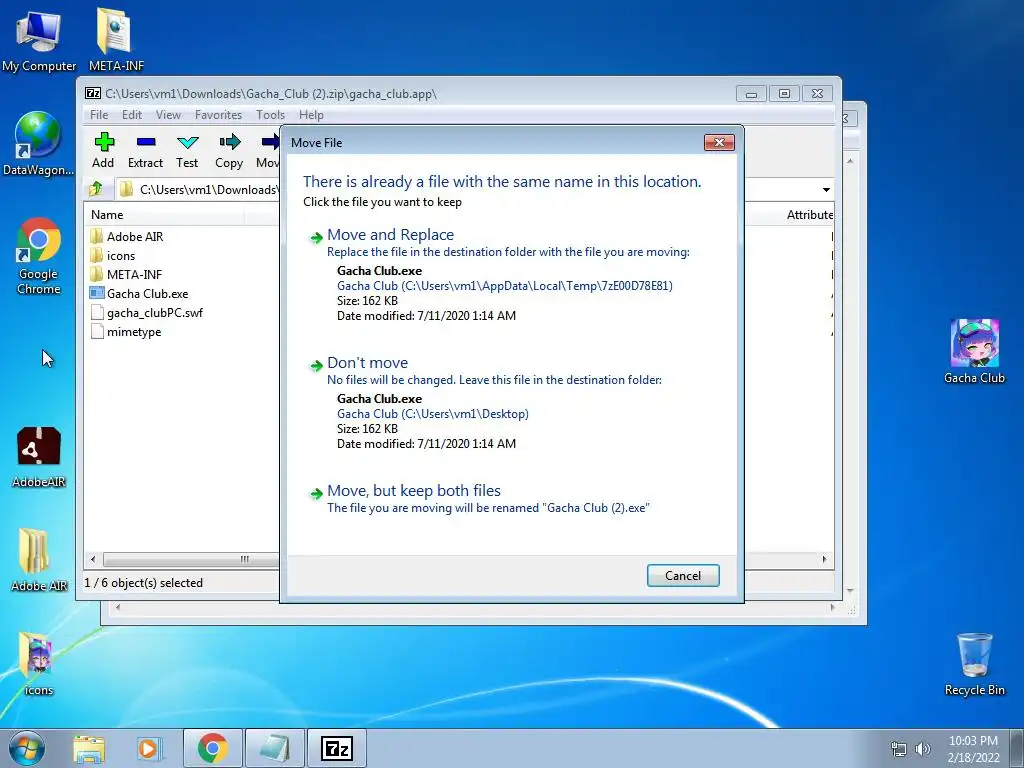Open the Favorites menu in 7-Zip
Viewport: 1024px width, 768px height.
(218, 115)
